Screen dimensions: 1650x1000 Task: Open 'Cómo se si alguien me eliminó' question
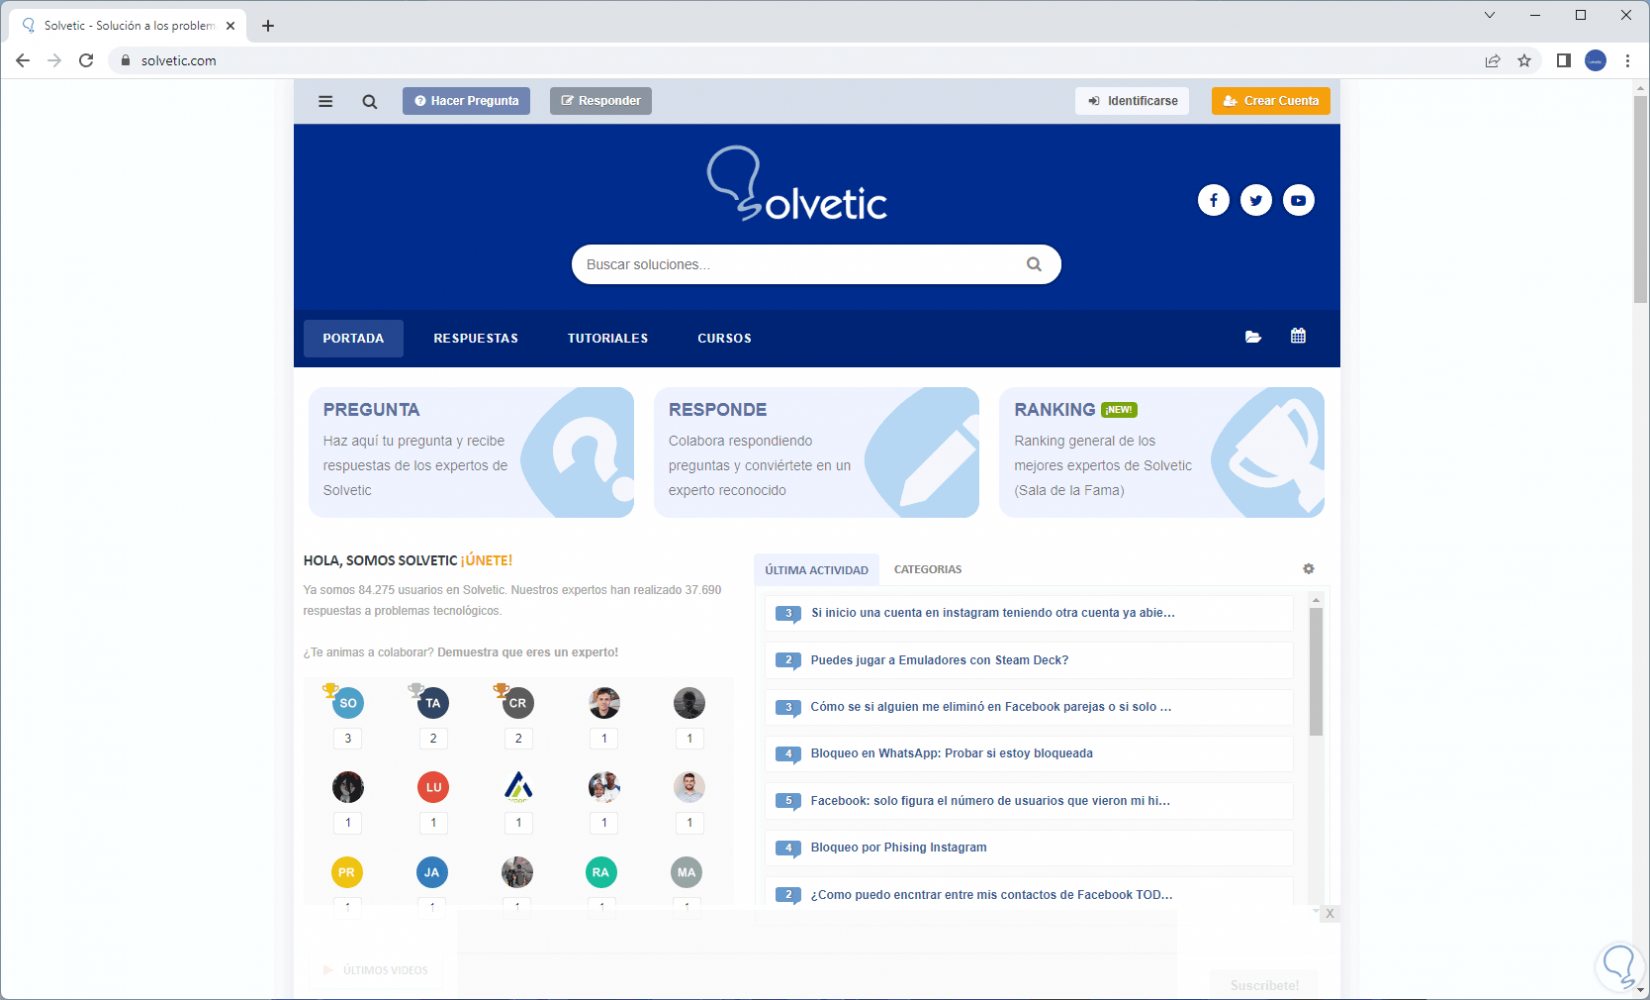click(991, 707)
